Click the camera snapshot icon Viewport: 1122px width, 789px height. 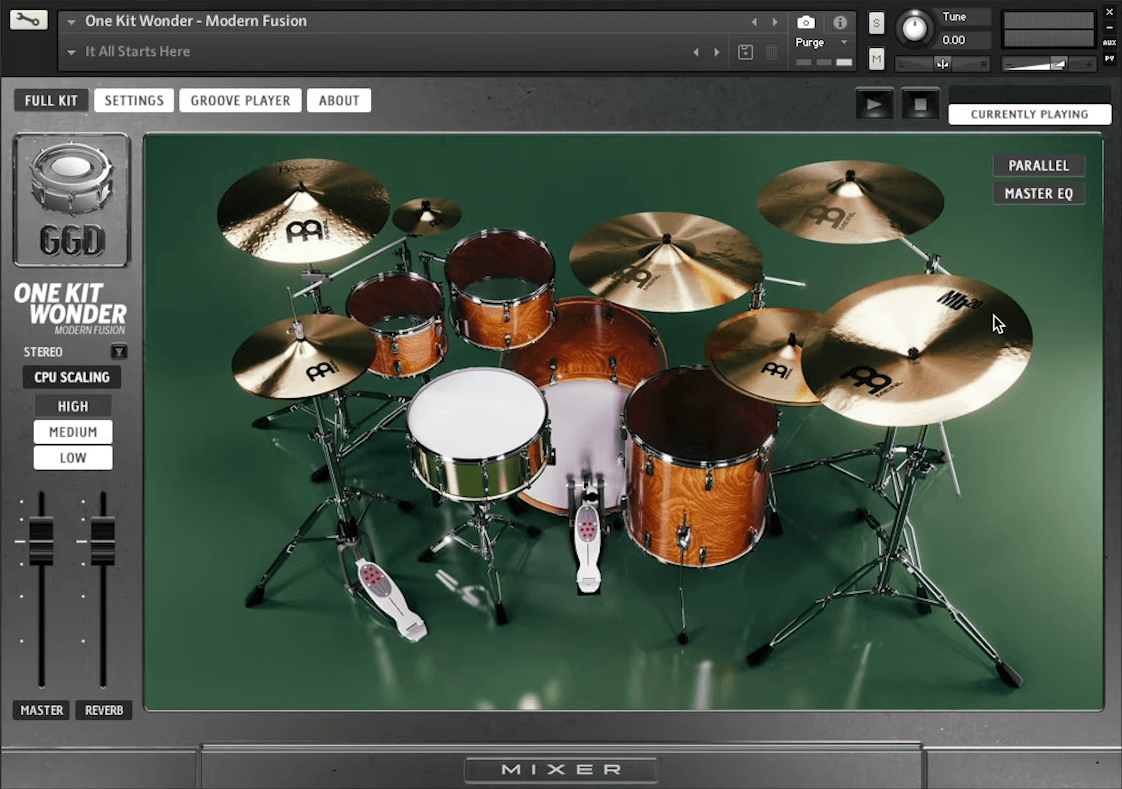coord(805,22)
